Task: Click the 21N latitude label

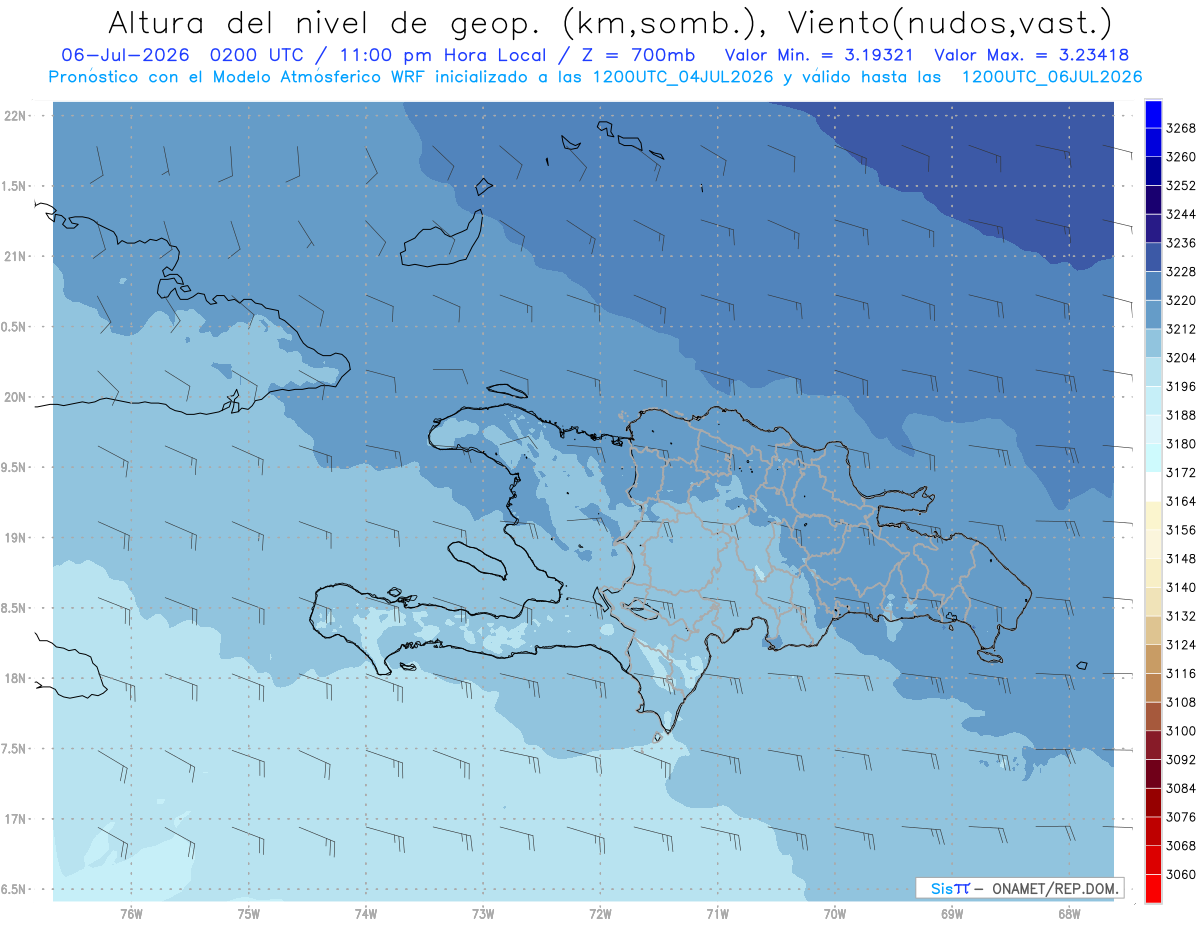Action: [14, 256]
